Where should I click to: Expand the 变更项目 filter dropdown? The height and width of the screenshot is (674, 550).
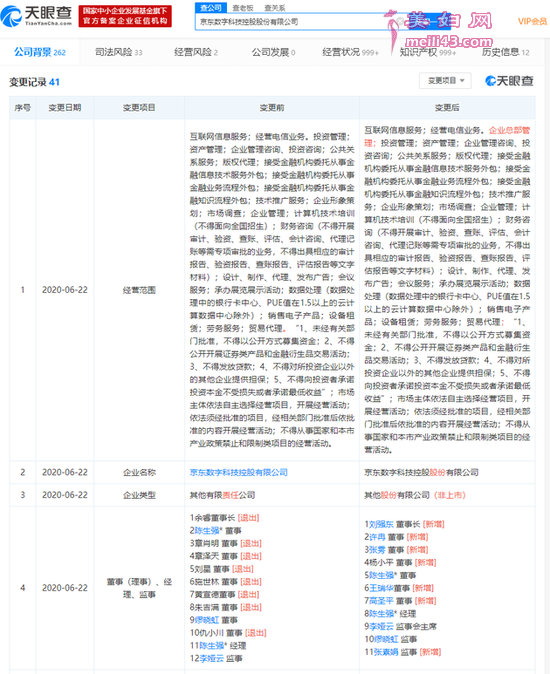coord(445,81)
